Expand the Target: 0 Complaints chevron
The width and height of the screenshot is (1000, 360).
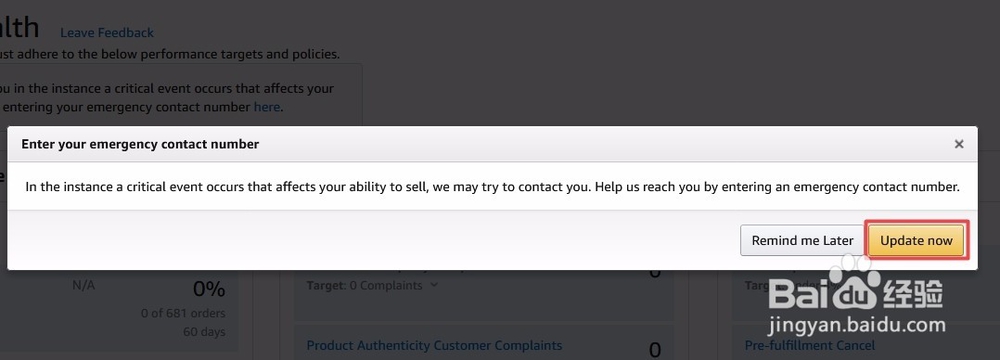[x=434, y=285]
